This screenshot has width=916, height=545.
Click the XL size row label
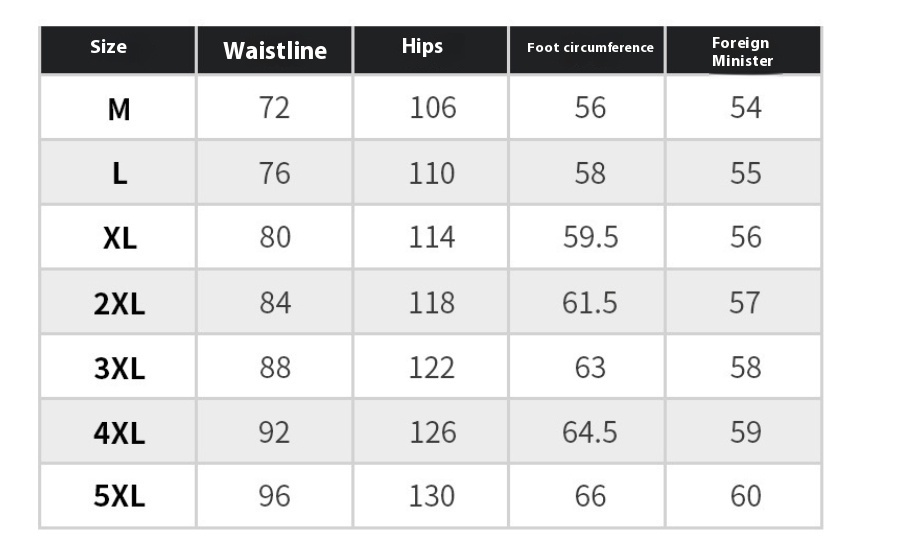tap(119, 238)
